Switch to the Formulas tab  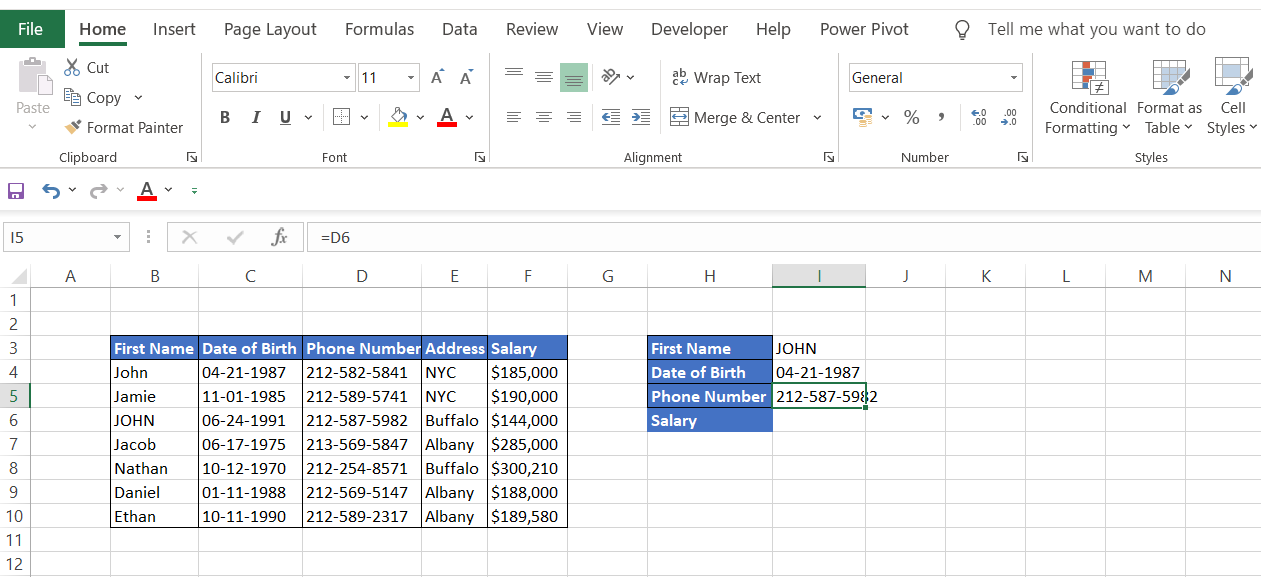click(x=379, y=29)
